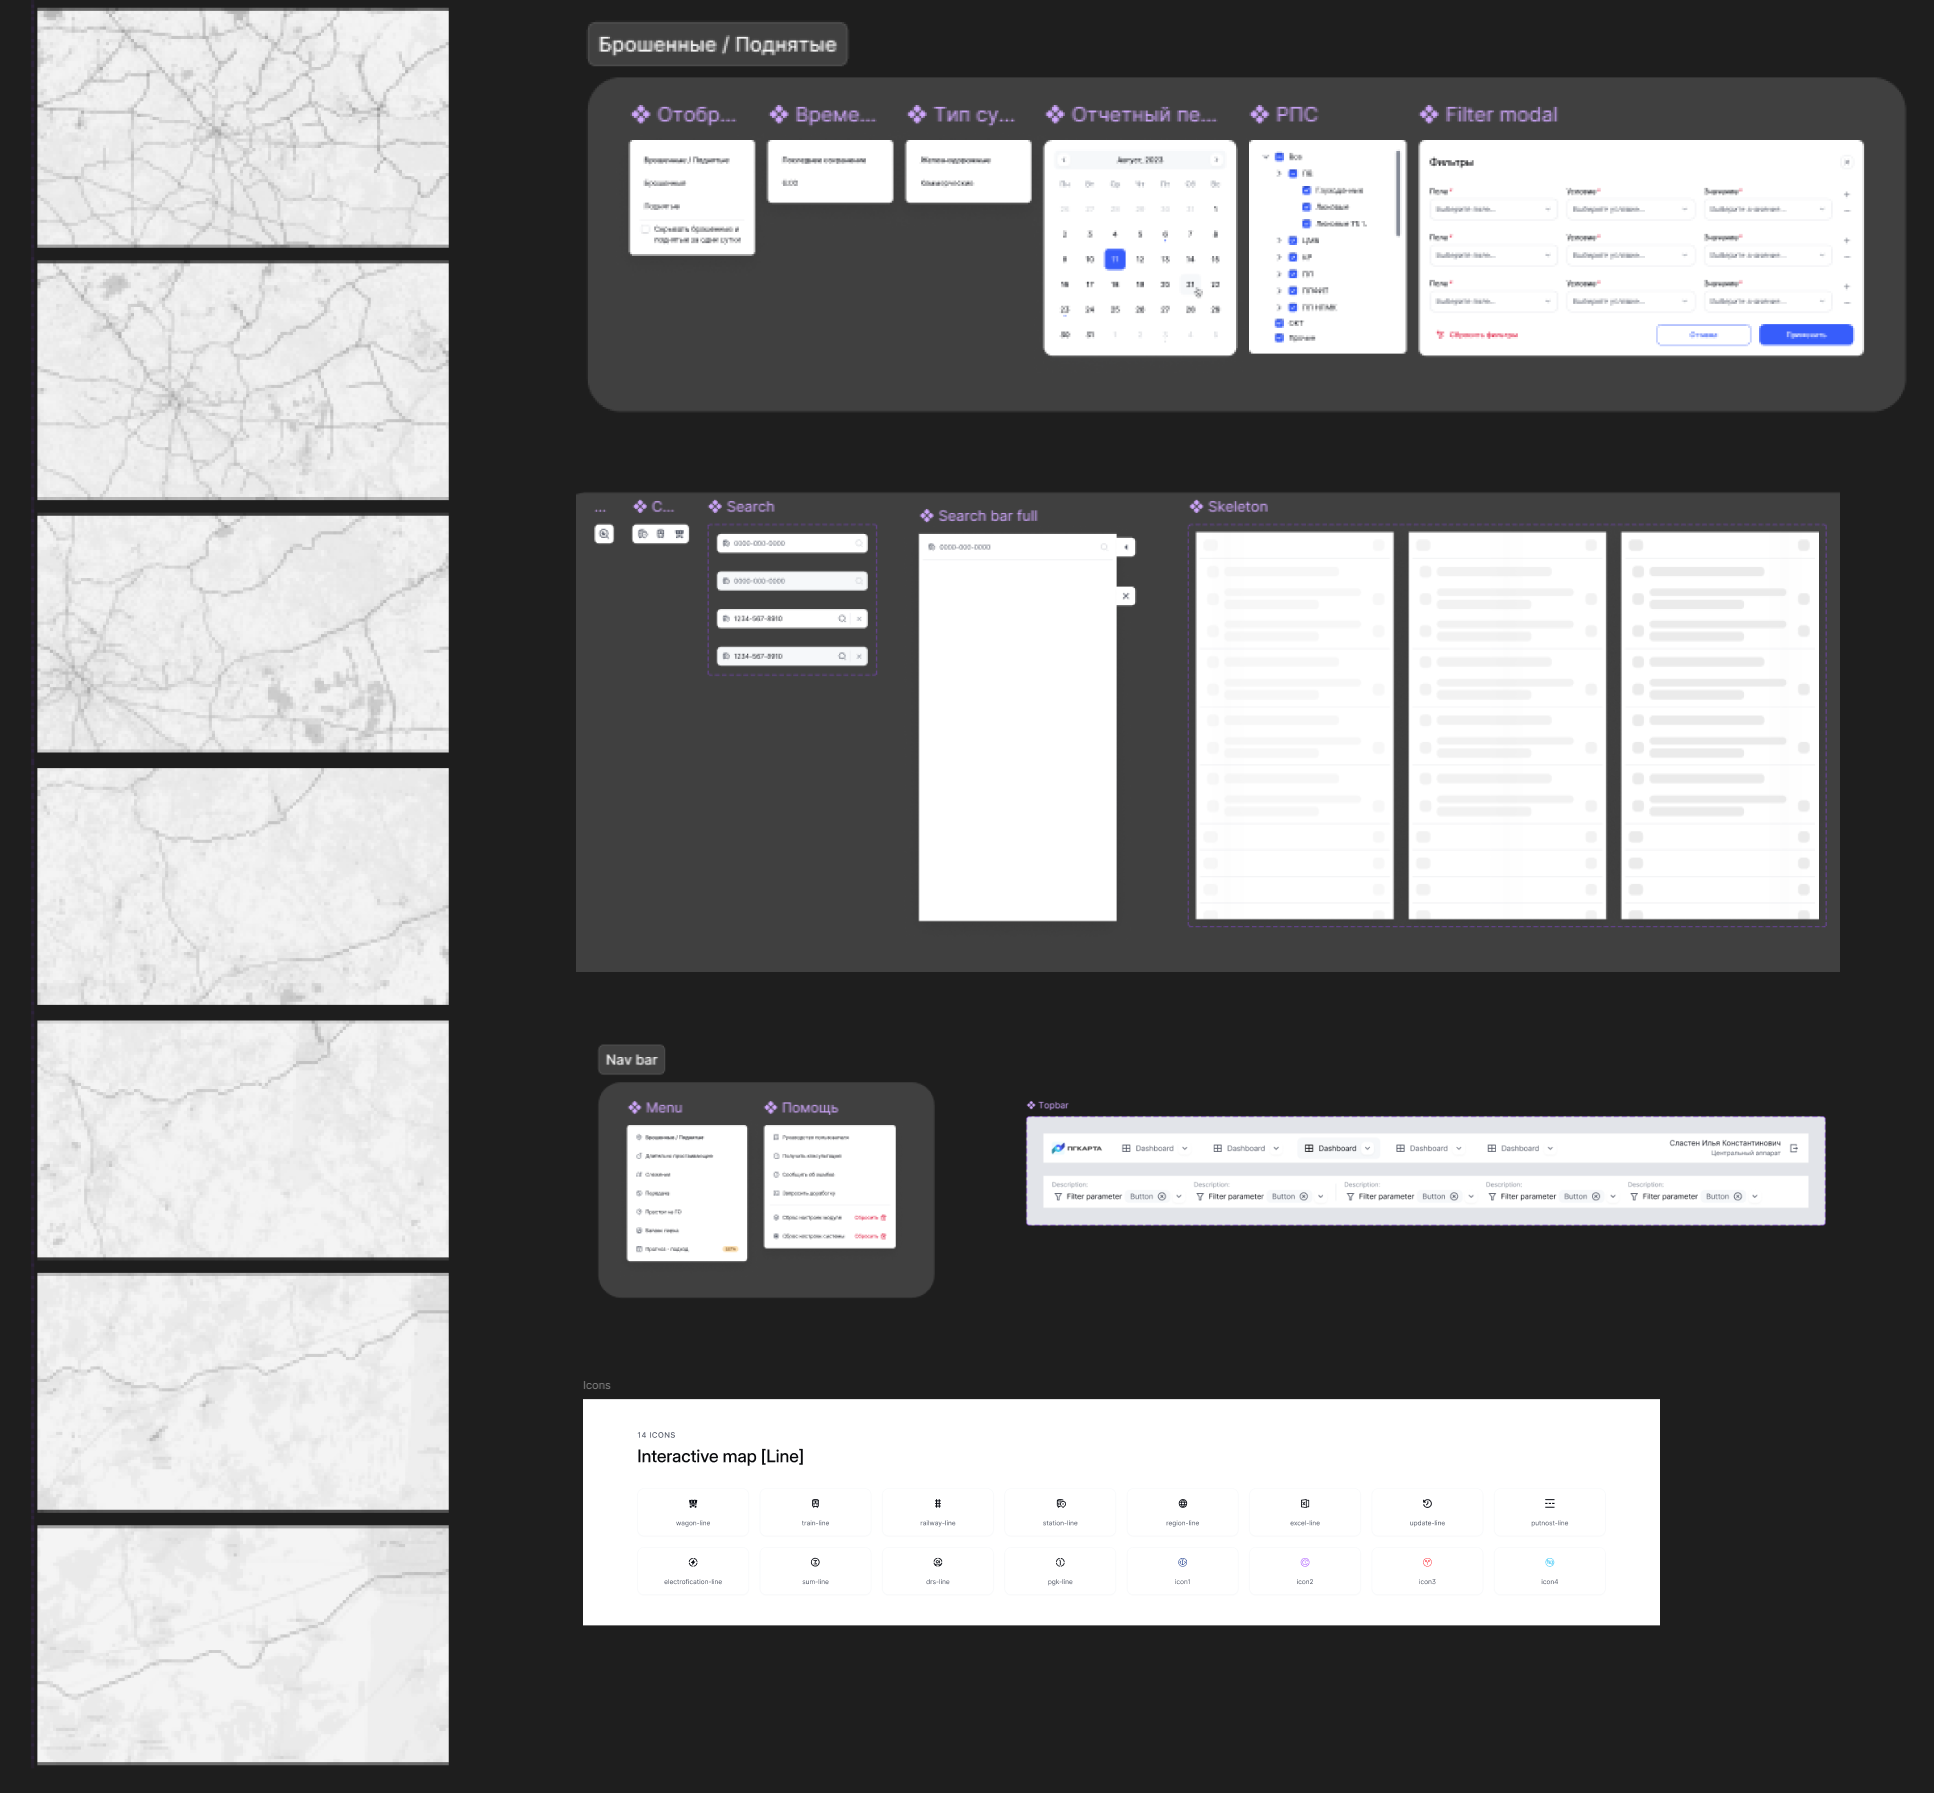The image size is (1934, 1793).
Task: Select the railway-line icon
Action: click(937, 1510)
